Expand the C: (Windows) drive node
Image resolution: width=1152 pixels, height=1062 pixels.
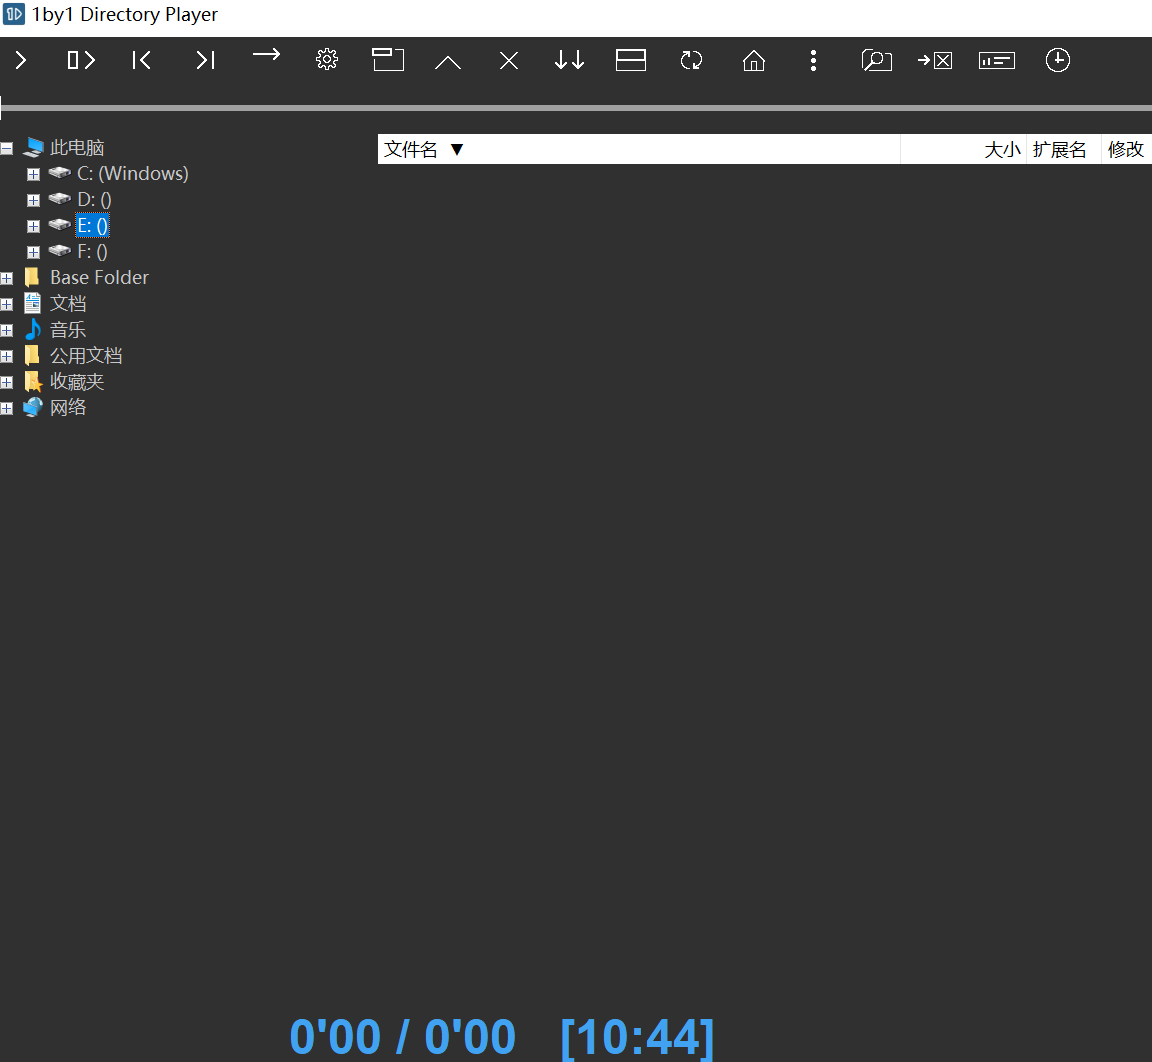[x=33, y=174]
